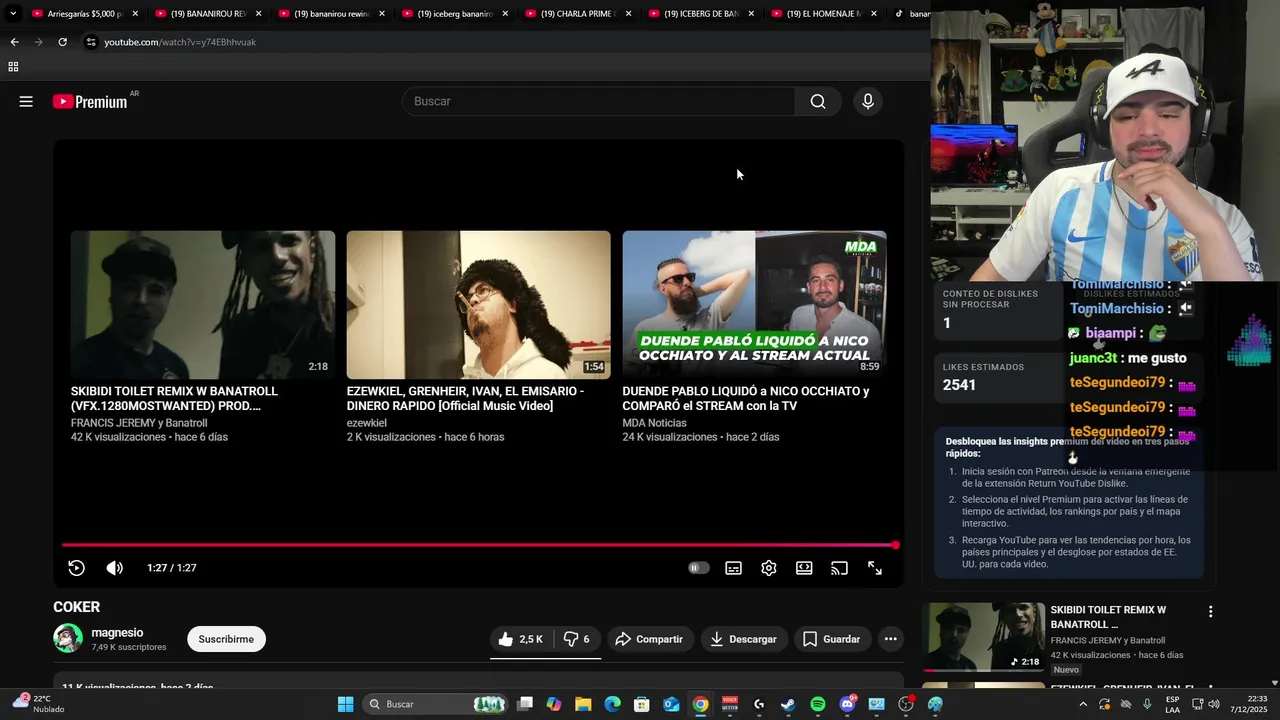Screen dimensions: 1280x720
Task: Toggle the autoplay switch in player
Action: click(x=698, y=568)
